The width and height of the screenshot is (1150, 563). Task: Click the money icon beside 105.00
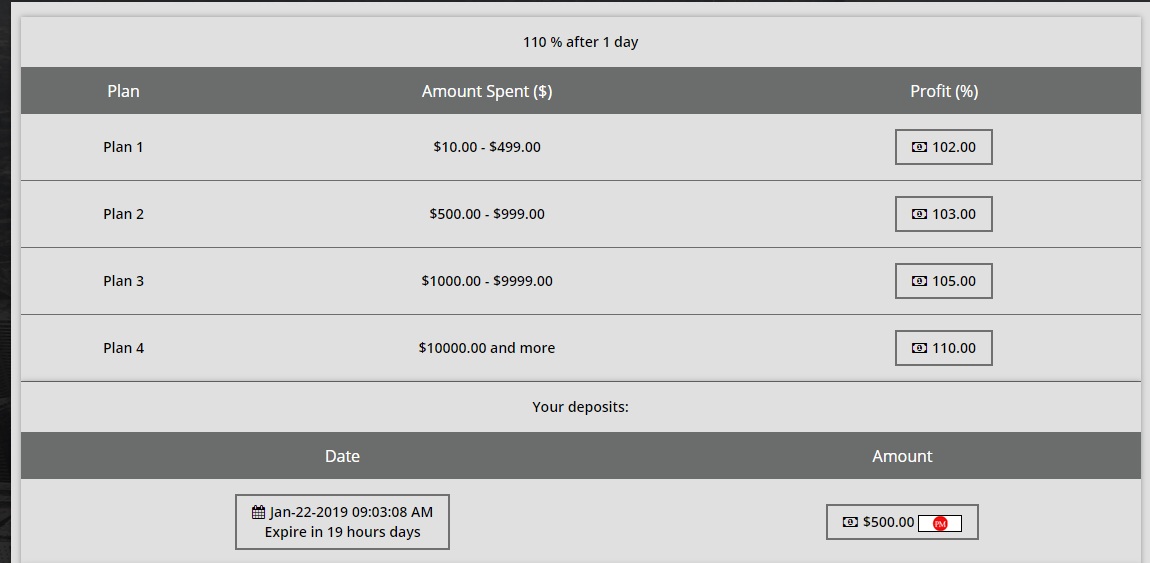[x=919, y=281]
